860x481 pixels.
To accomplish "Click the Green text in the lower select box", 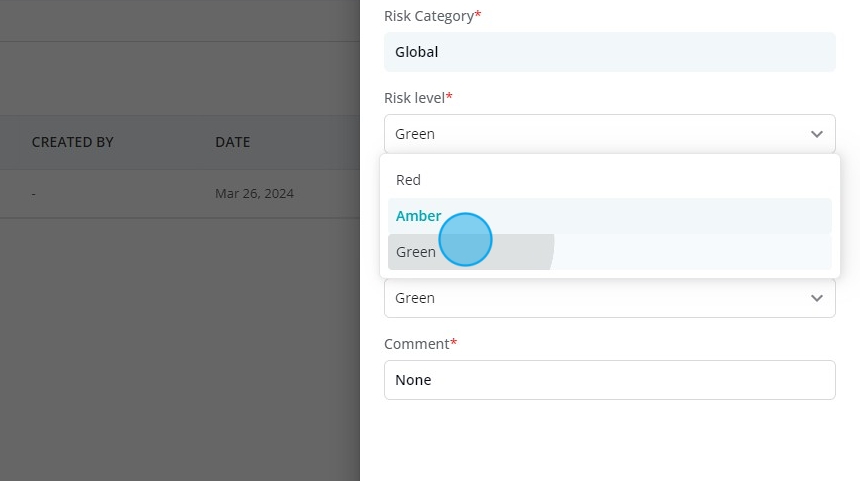I will pos(415,298).
